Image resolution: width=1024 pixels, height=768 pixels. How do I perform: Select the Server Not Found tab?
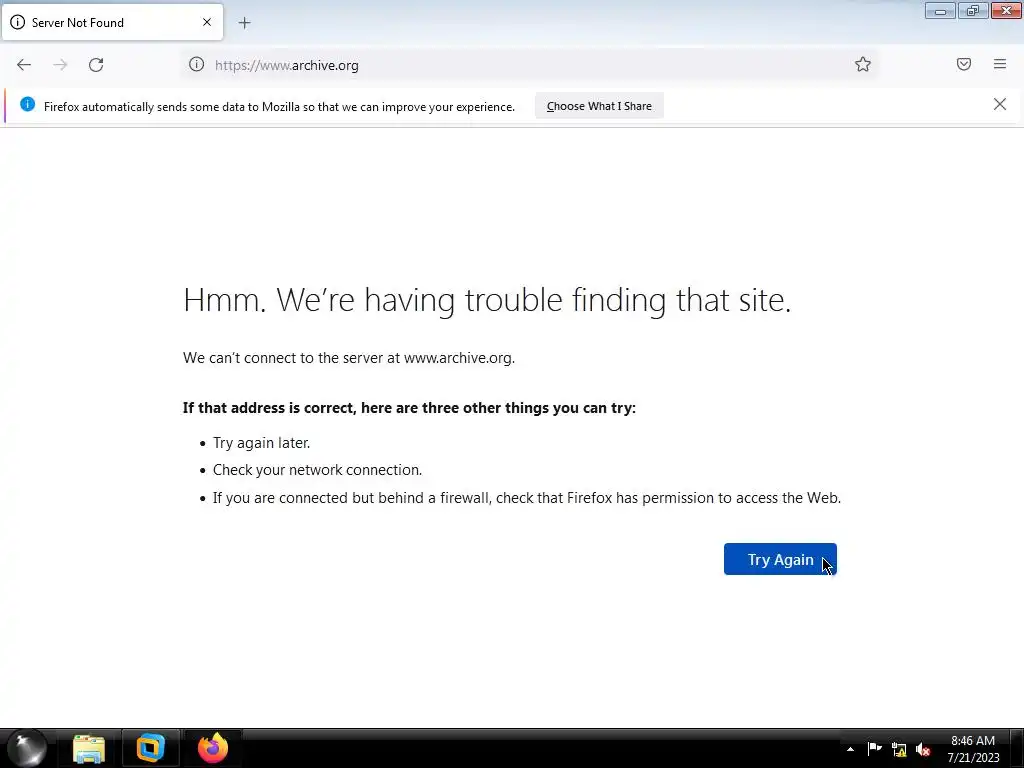pos(112,23)
